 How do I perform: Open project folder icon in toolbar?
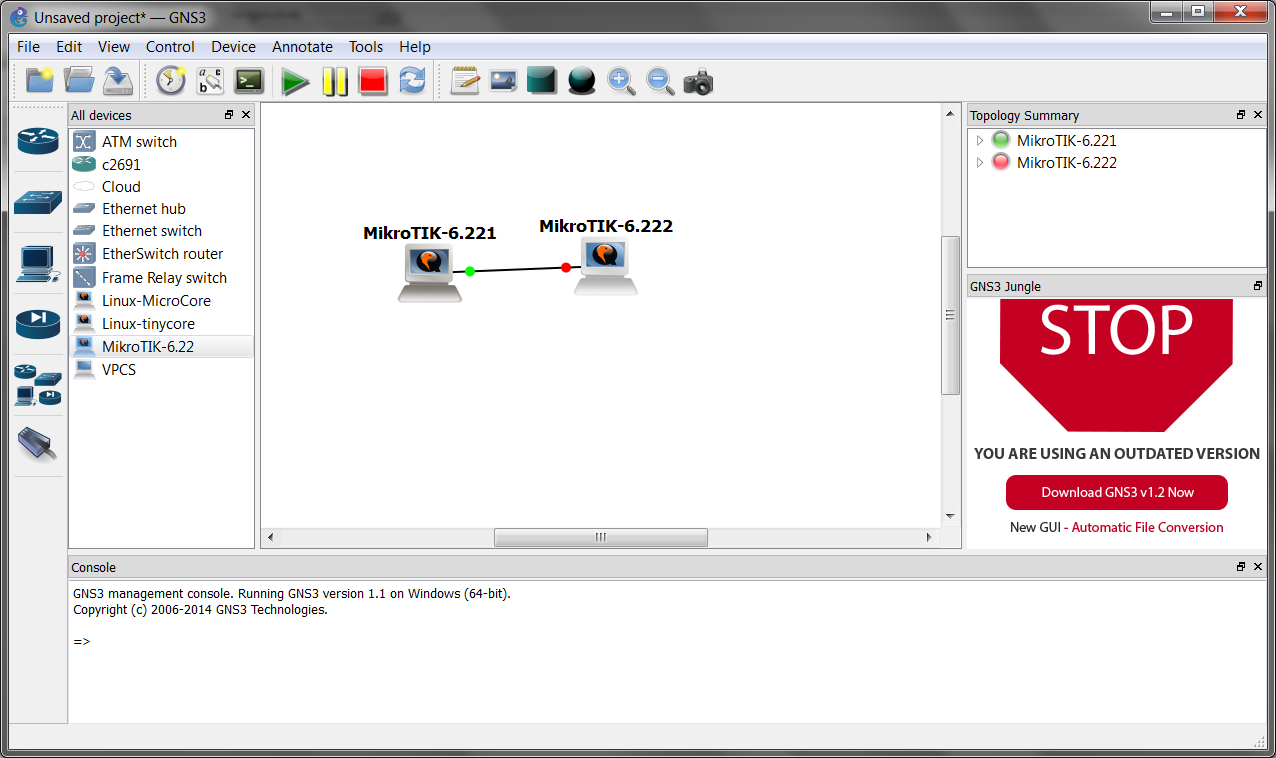(x=79, y=81)
